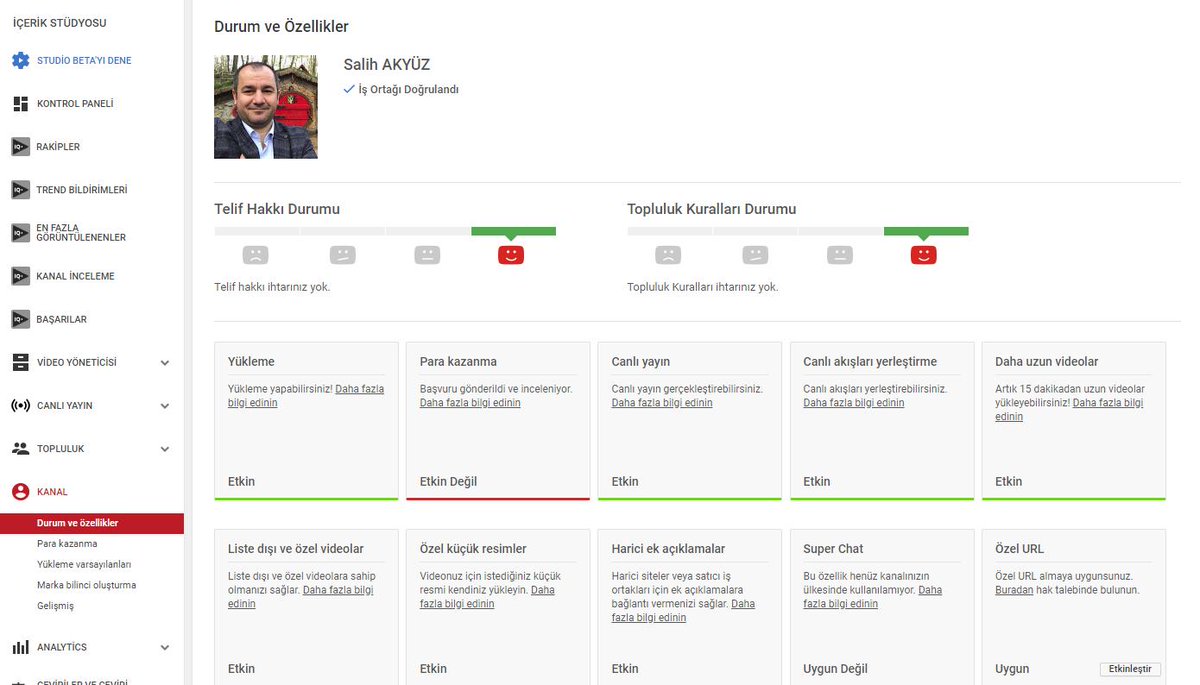Click the saddest face under Telif Hakkı Durumu
1200x685 pixels.
tap(256, 255)
